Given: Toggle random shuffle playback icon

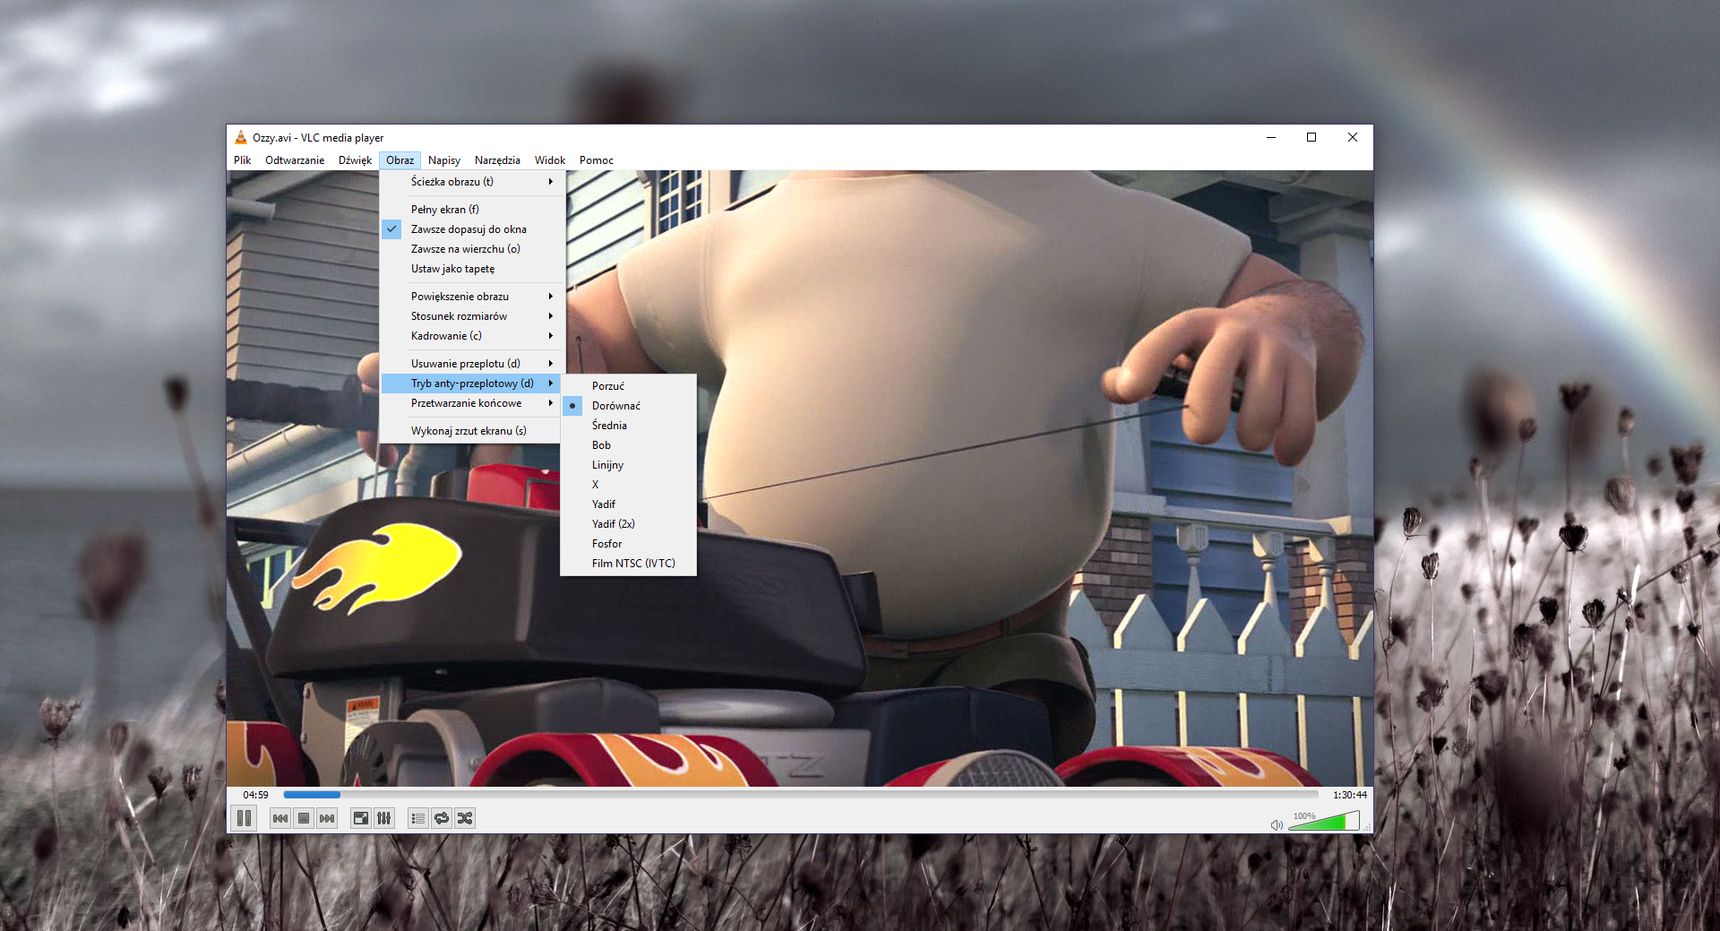Looking at the screenshot, I should [x=465, y=818].
